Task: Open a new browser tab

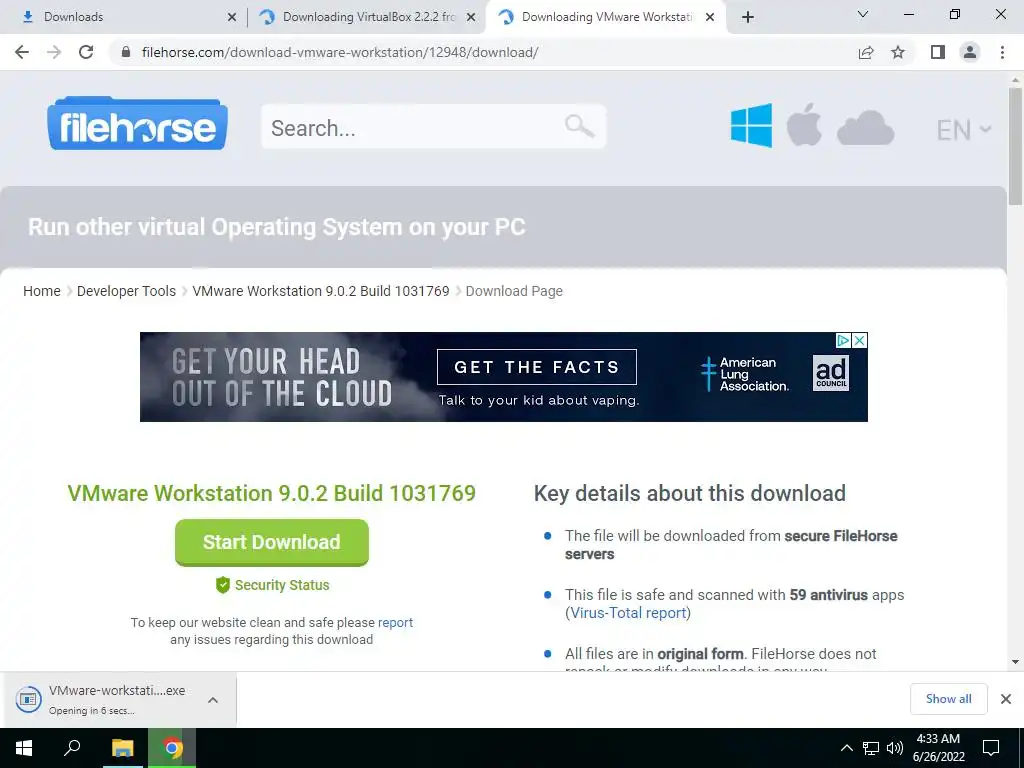Action: tap(748, 18)
